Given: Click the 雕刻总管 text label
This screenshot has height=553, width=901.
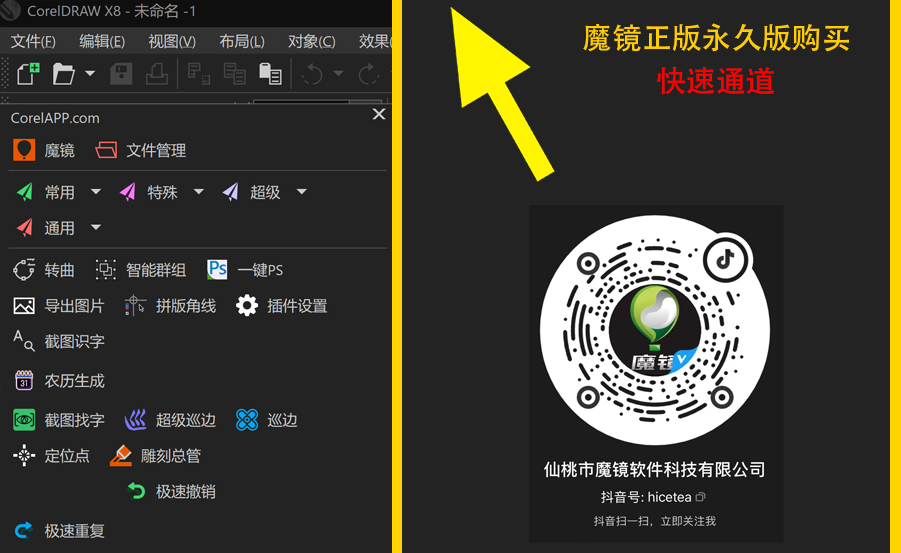Looking at the screenshot, I should (x=171, y=456).
